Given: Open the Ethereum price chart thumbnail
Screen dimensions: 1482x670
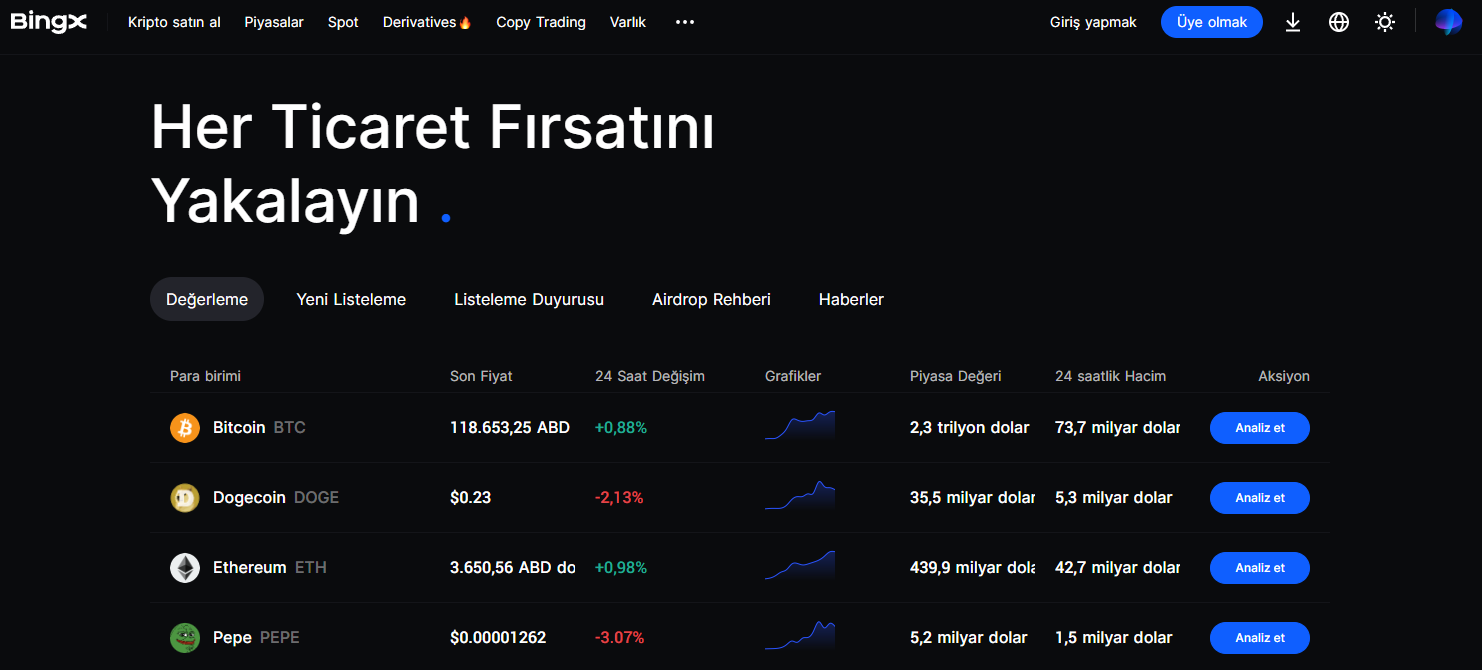Looking at the screenshot, I should (x=800, y=565).
